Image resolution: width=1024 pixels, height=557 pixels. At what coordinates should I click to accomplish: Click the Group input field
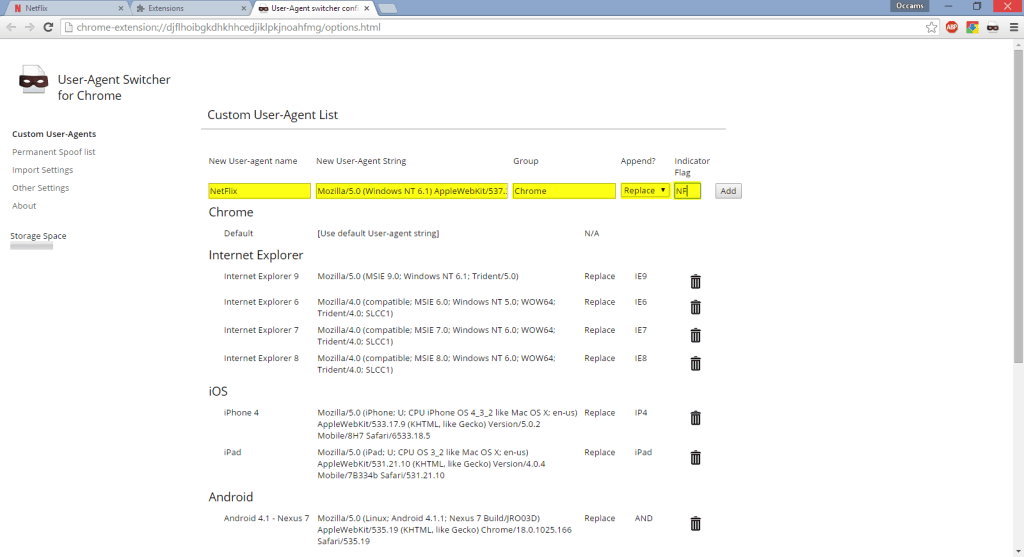tap(564, 191)
